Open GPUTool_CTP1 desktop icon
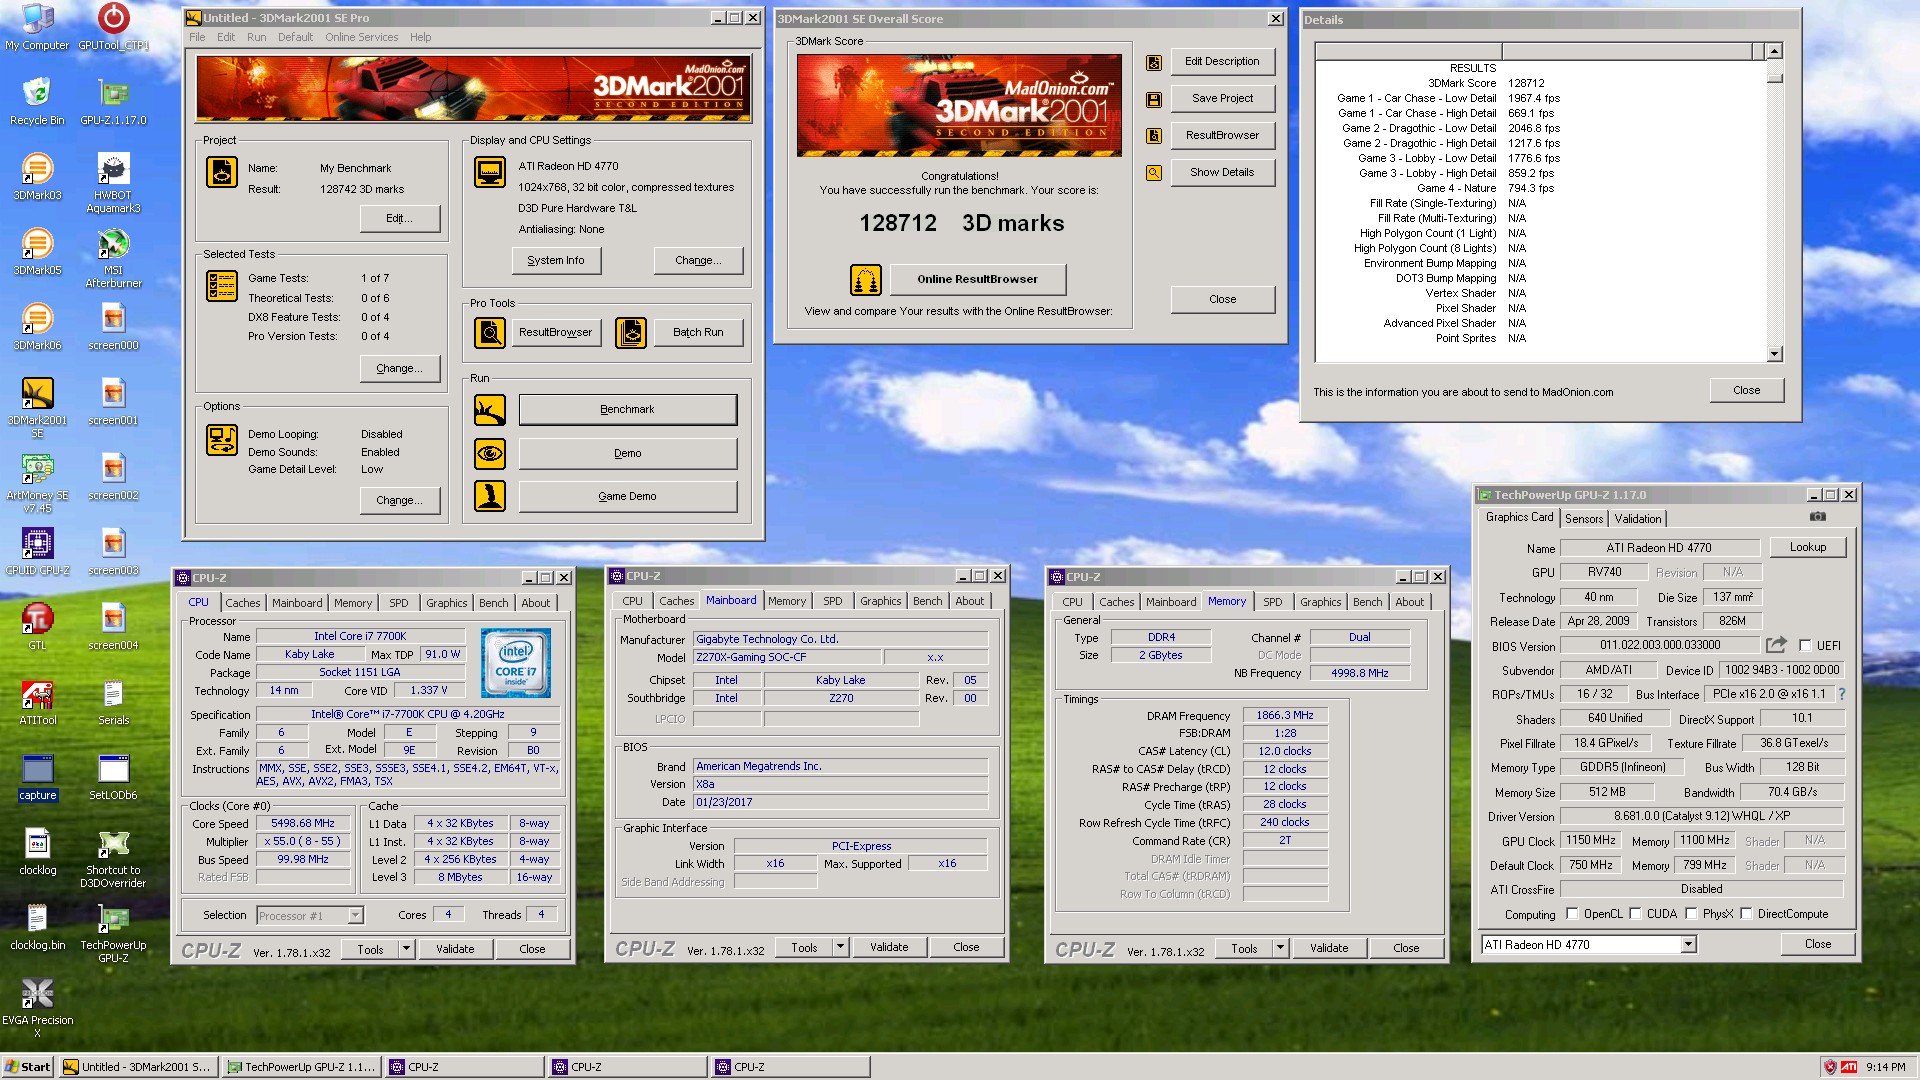The width and height of the screenshot is (1920, 1080). (x=113, y=26)
